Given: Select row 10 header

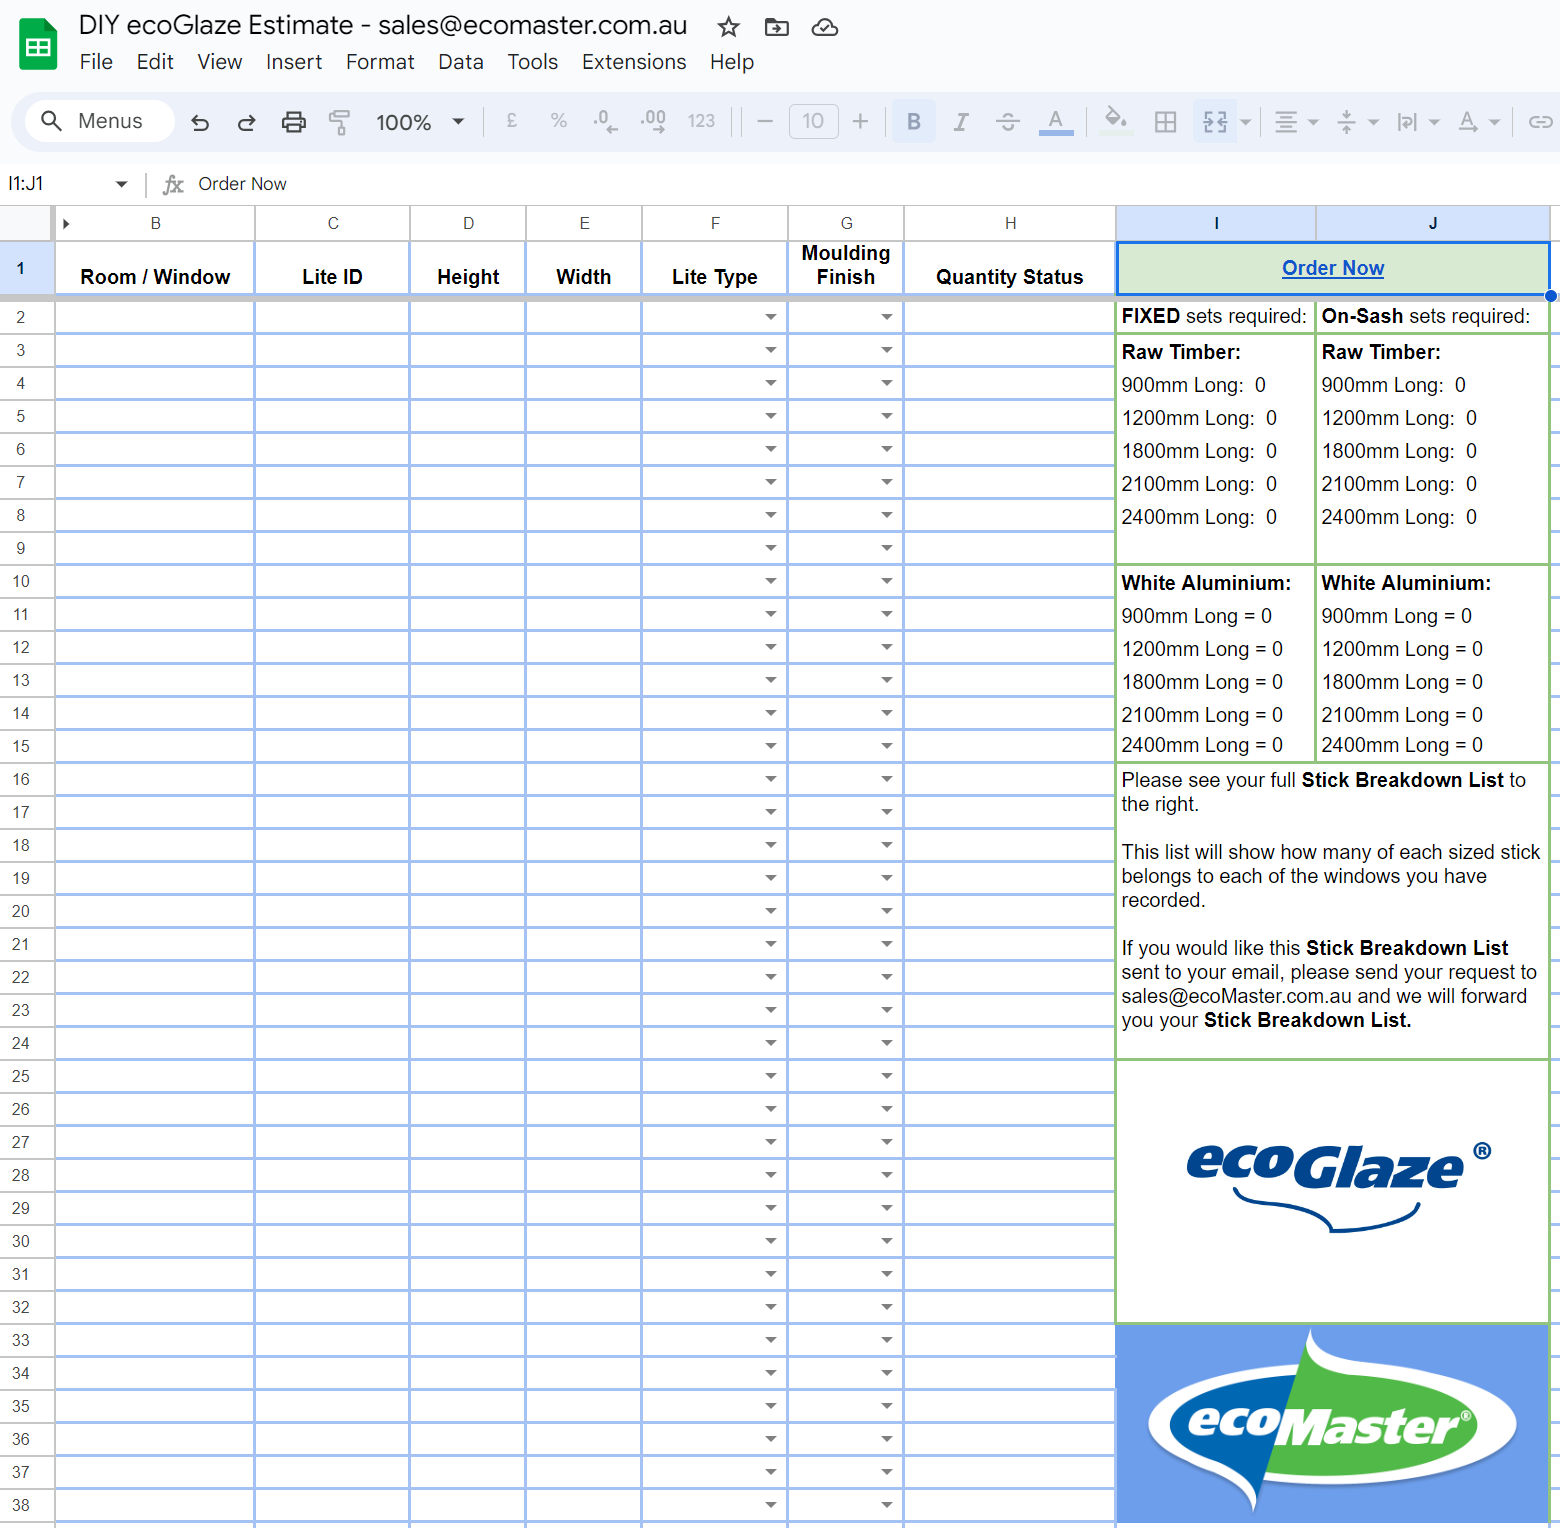Looking at the screenshot, I should 21,581.
